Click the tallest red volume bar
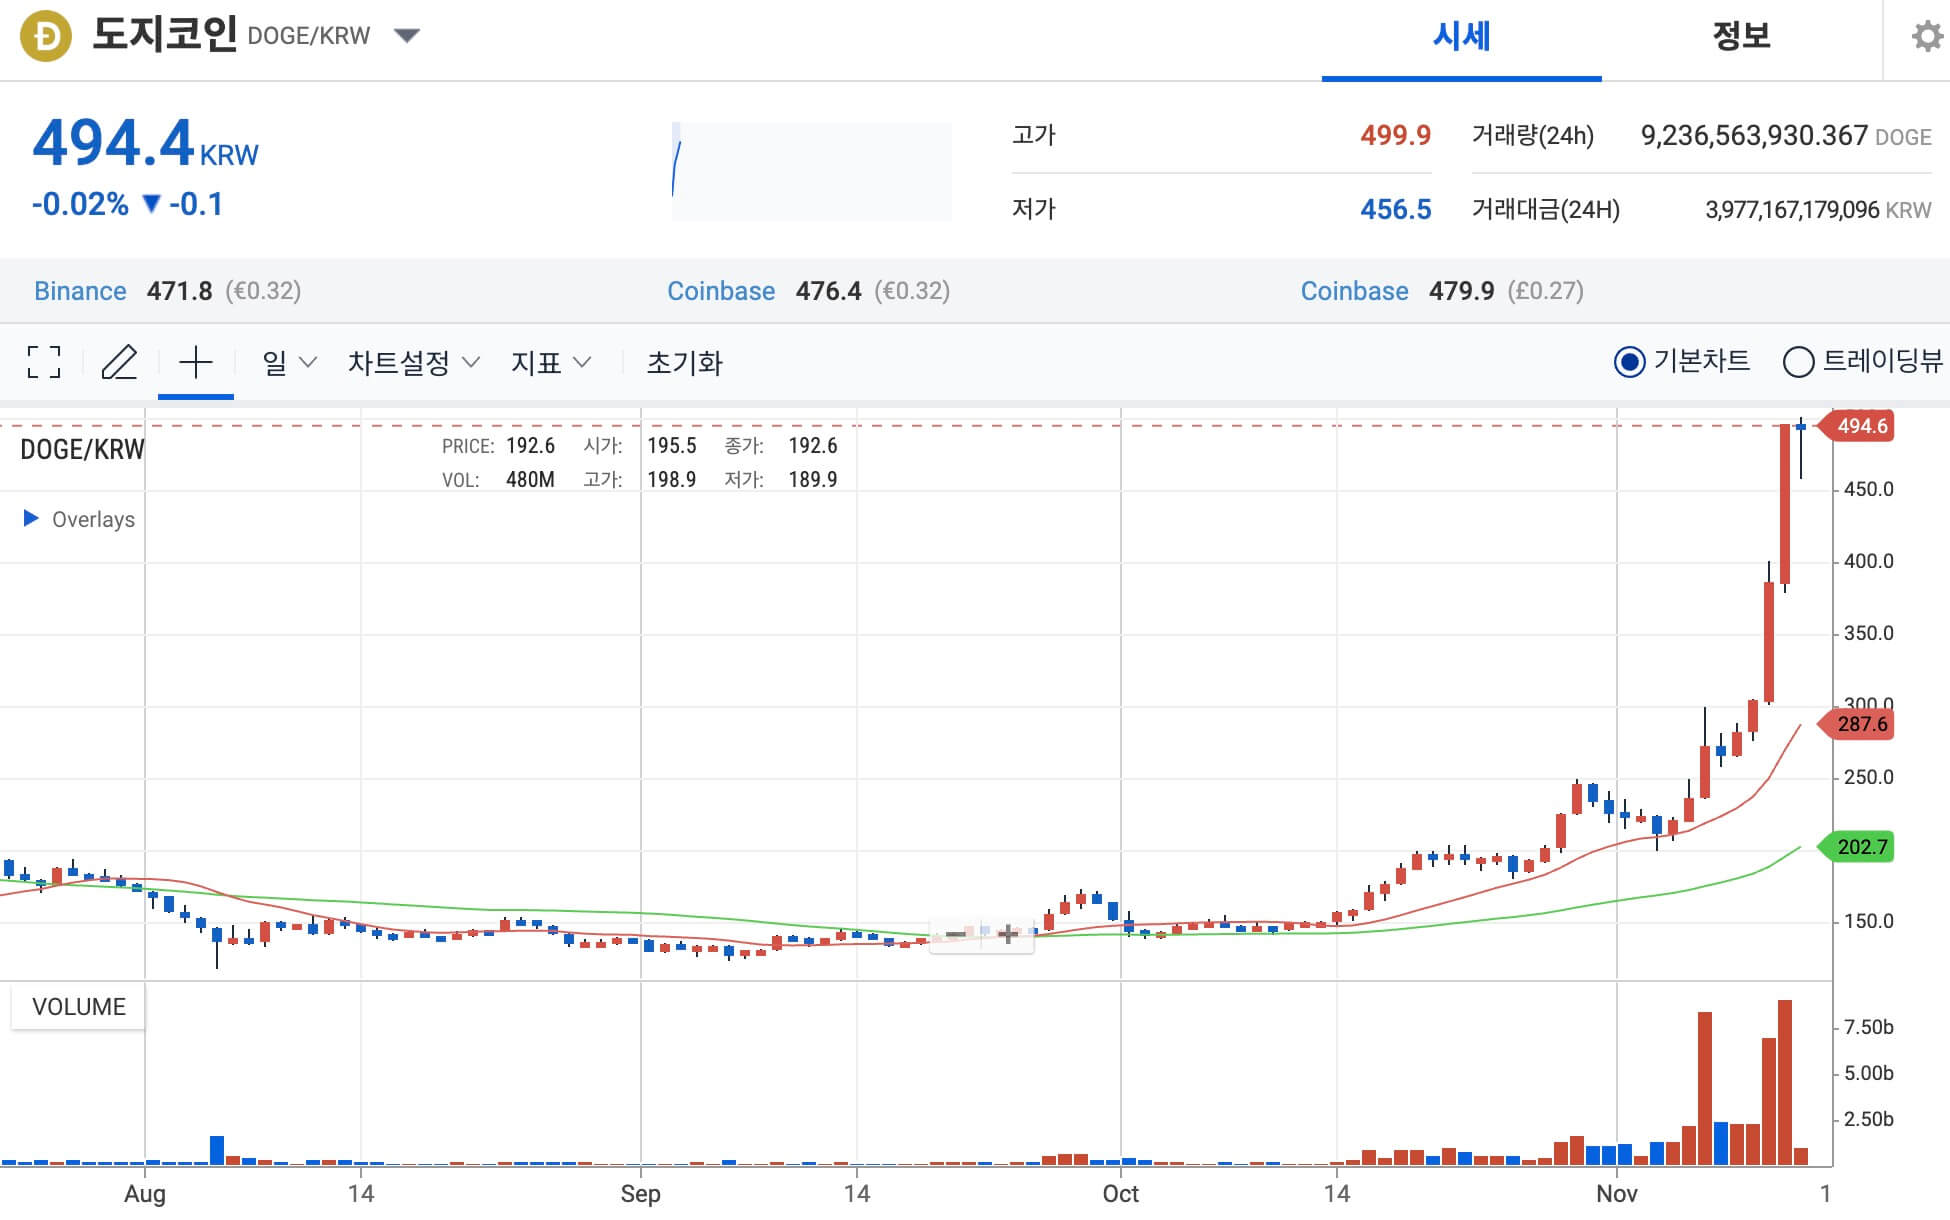Screen dimensions: 1950x1220 (x=1785, y=1083)
